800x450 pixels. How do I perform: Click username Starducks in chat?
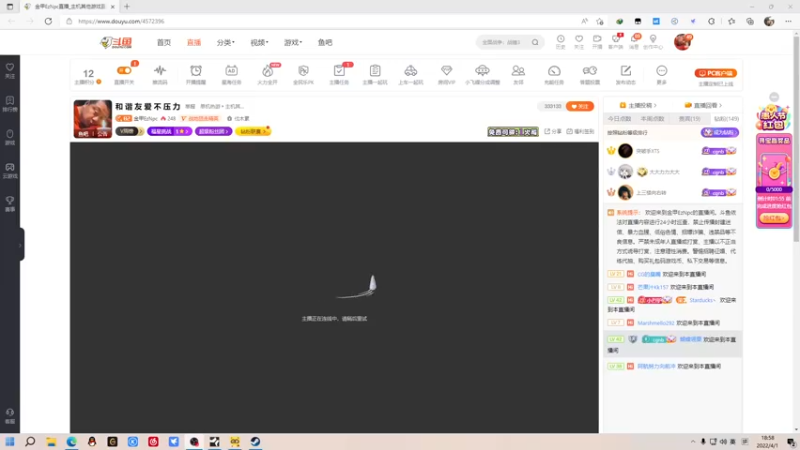(x=702, y=300)
